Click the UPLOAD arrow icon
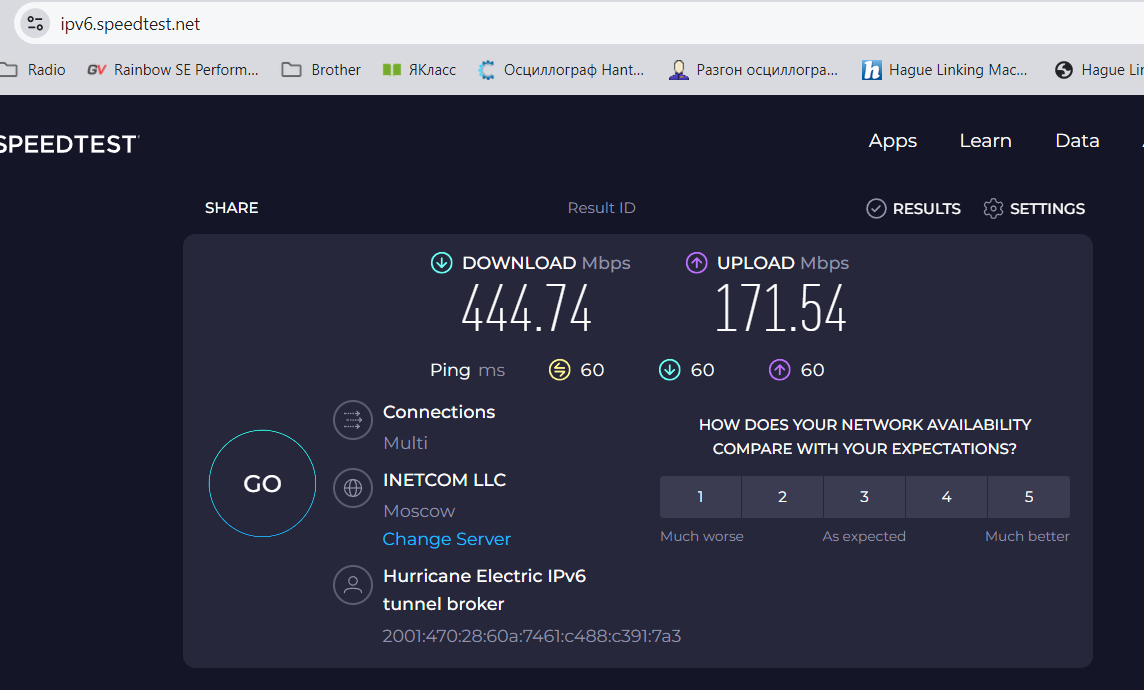 (697, 263)
